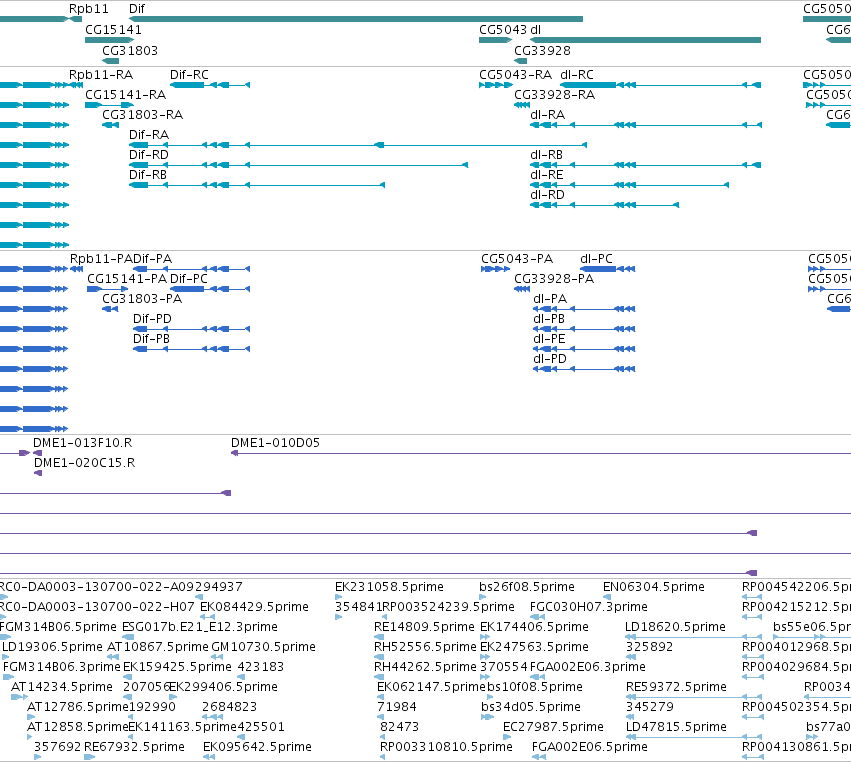Viewport: 851px width, 762px height.
Task: Select the Dif gene span bar
Action: pos(355,19)
